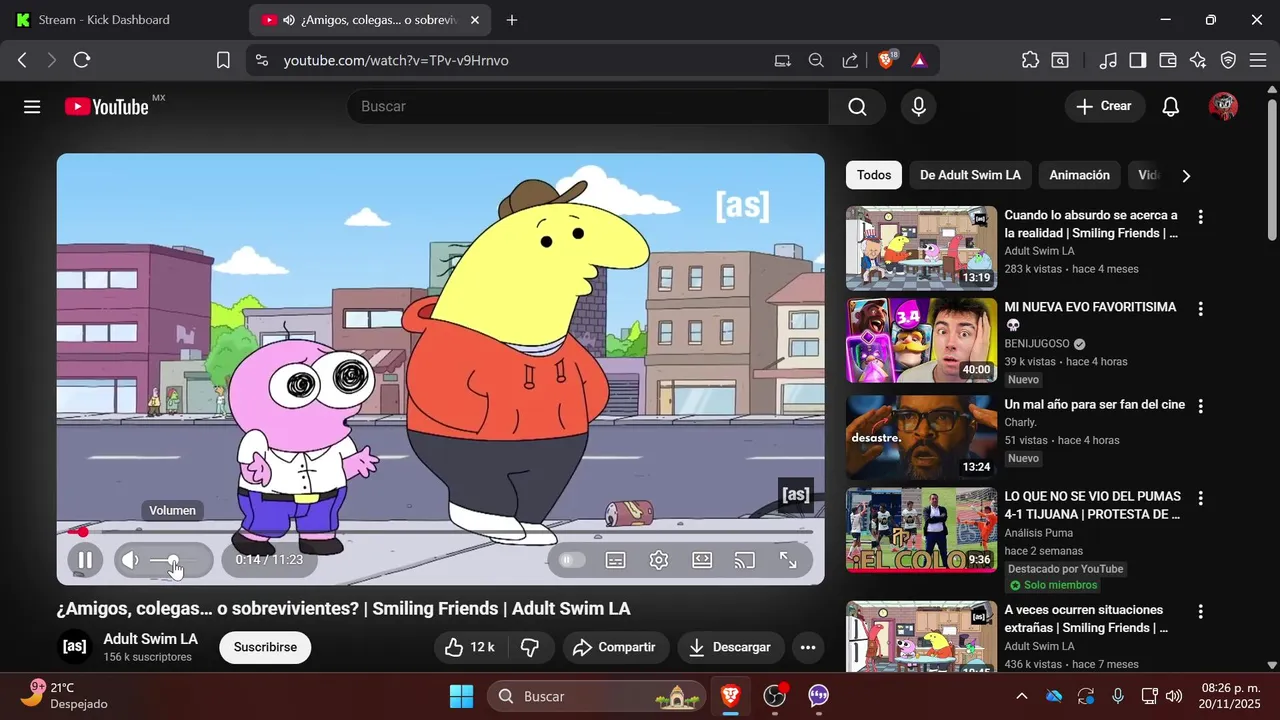Click the YouTube search field
This screenshot has width=1280, height=720.
[x=588, y=106]
